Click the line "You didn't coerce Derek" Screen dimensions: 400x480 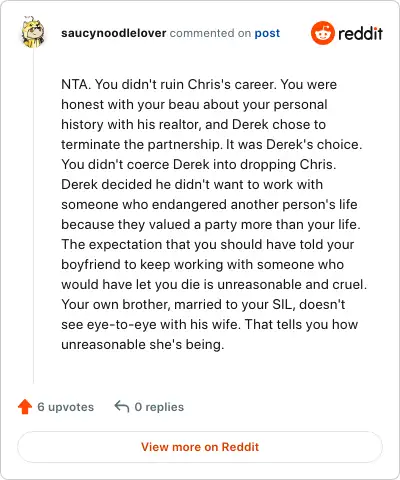pos(199,165)
